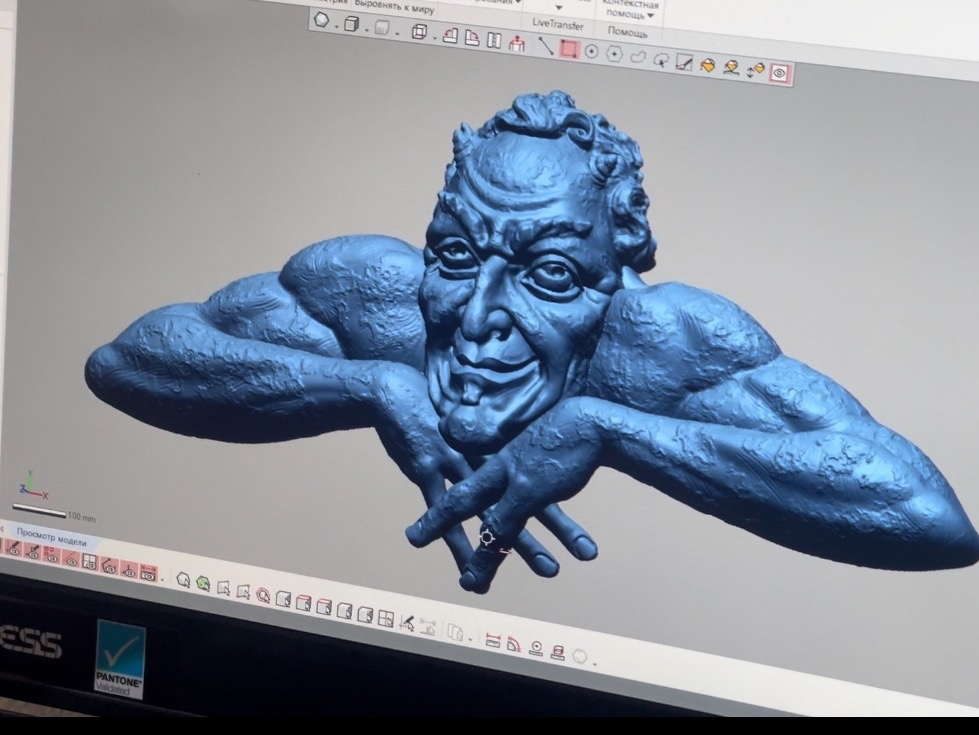
Task: Click the LiveTransfer button
Action: tap(557, 23)
